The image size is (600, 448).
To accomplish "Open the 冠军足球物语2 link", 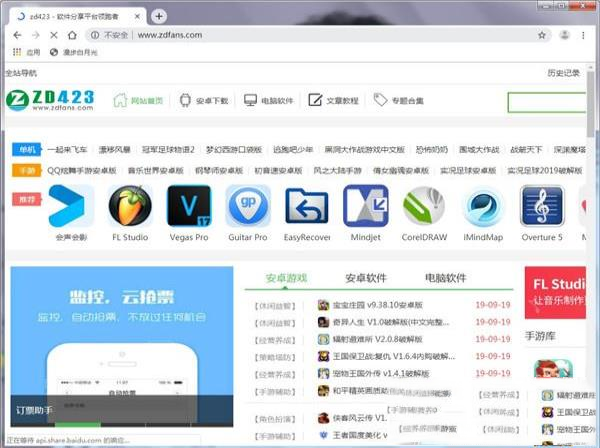I will [x=168, y=150].
